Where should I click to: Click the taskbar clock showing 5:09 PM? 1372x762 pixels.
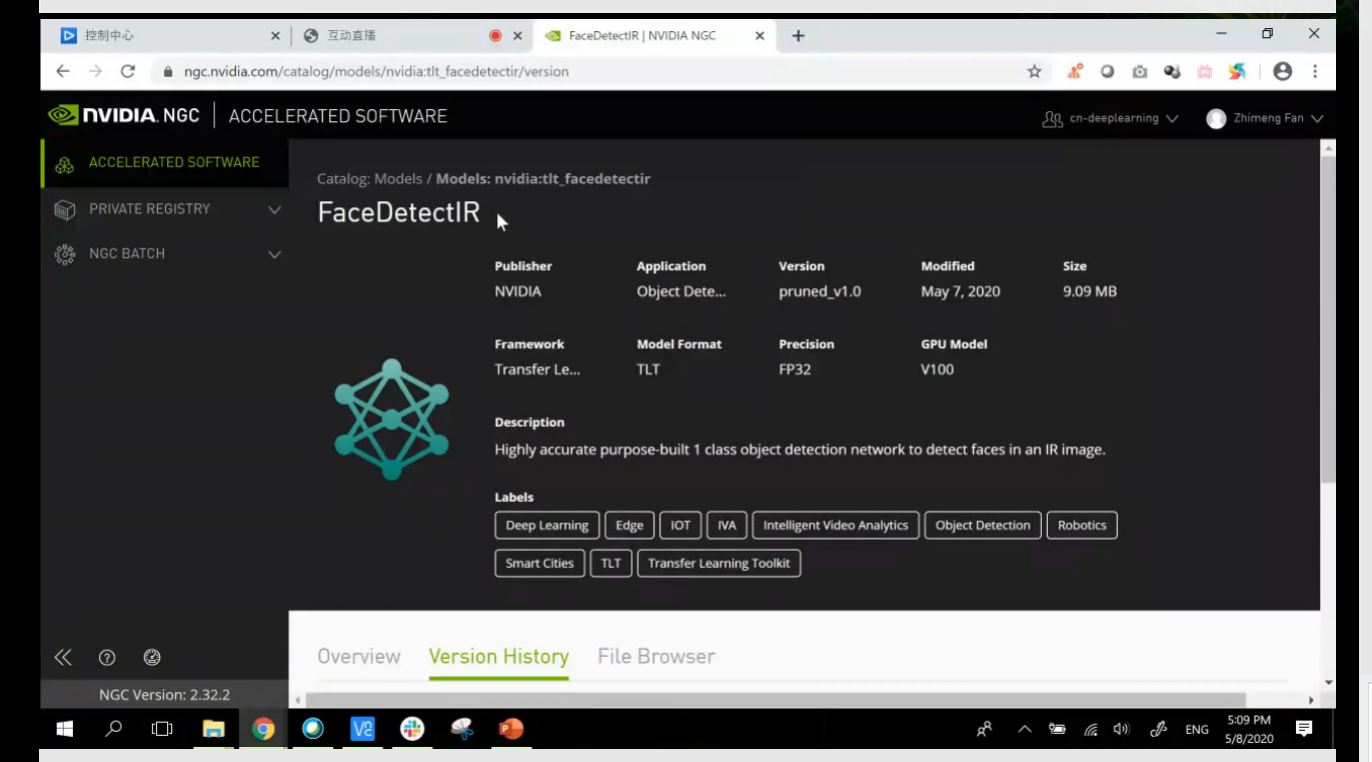[x=1249, y=729]
